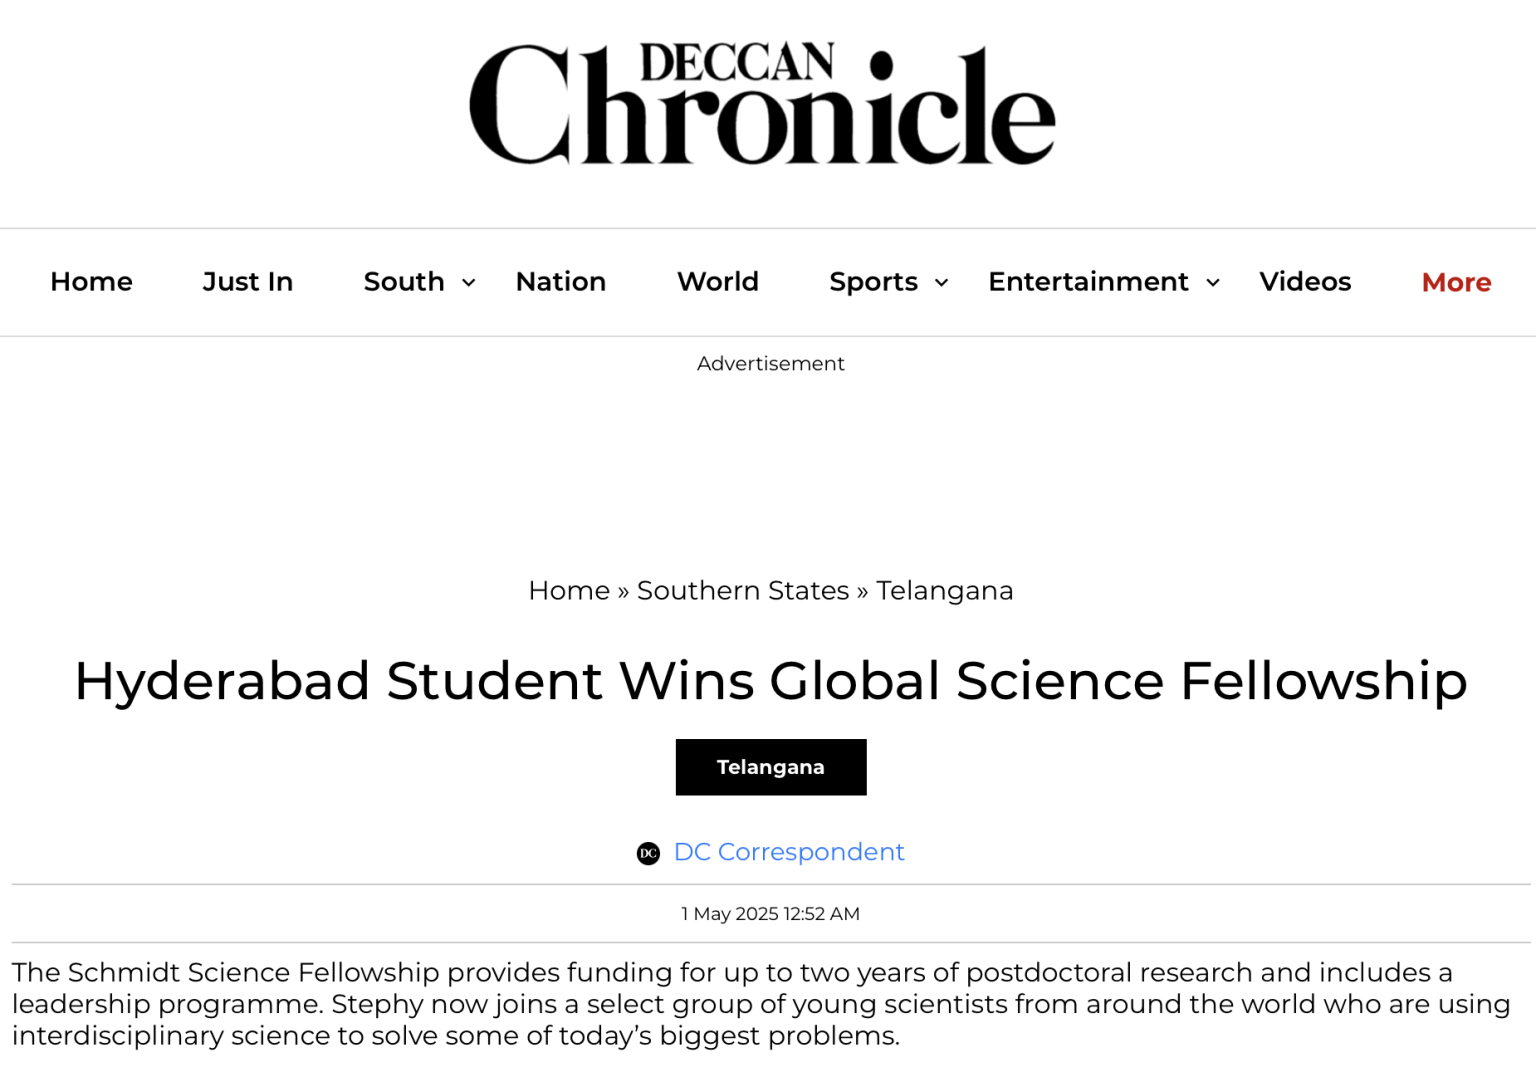Viewport: 1536px width, 1082px height.
Task: Click the article headline
Action: coord(770,681)
